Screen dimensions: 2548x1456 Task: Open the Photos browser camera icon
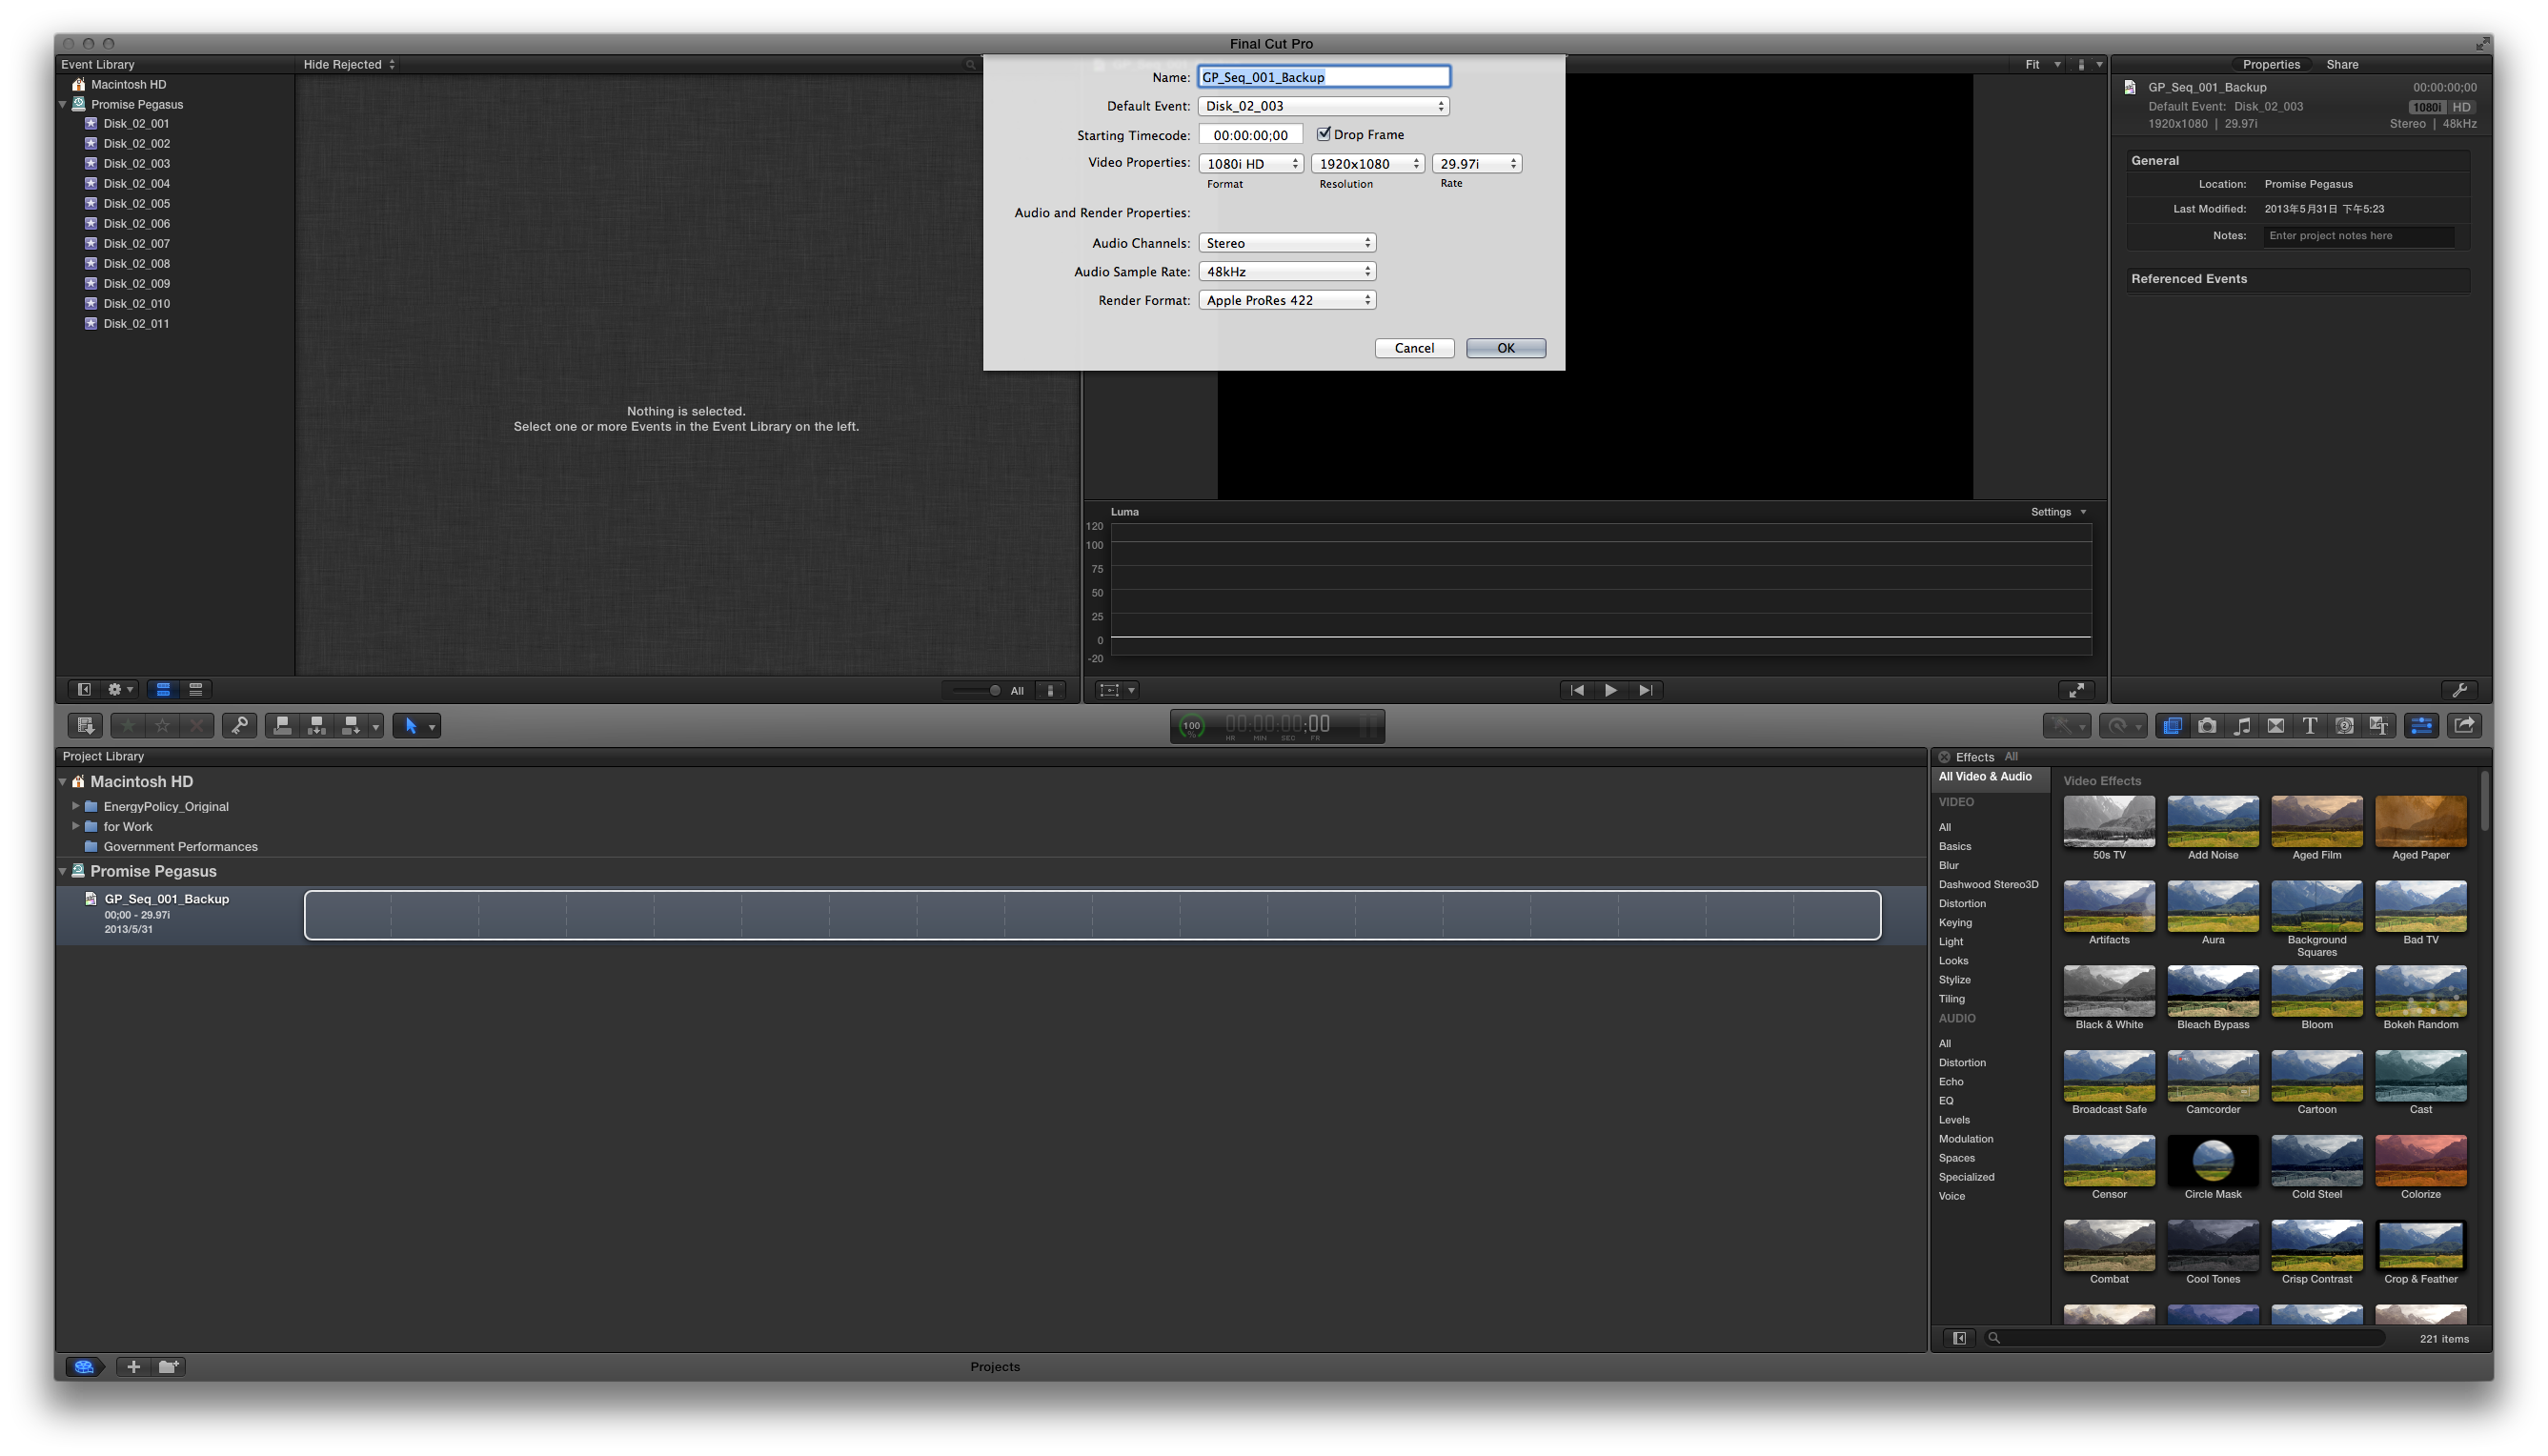pos(2207,726)
